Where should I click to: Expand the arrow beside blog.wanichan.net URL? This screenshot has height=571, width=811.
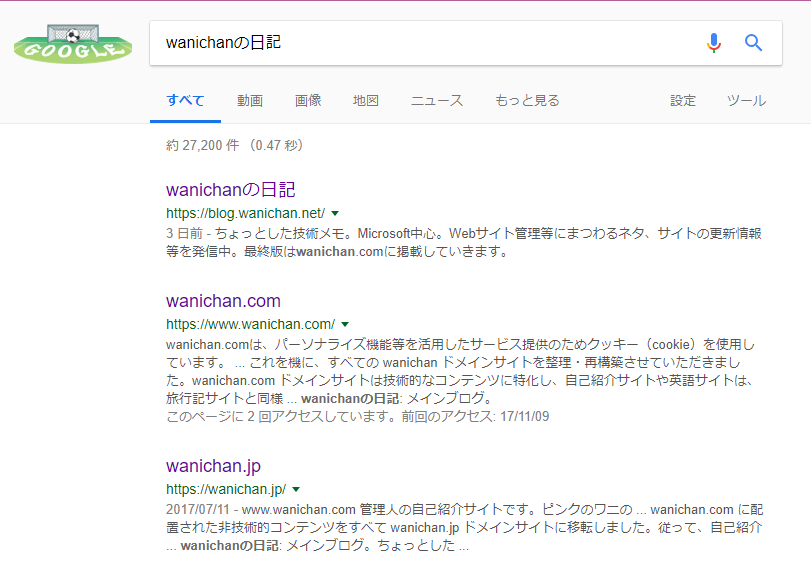[335, 213]
